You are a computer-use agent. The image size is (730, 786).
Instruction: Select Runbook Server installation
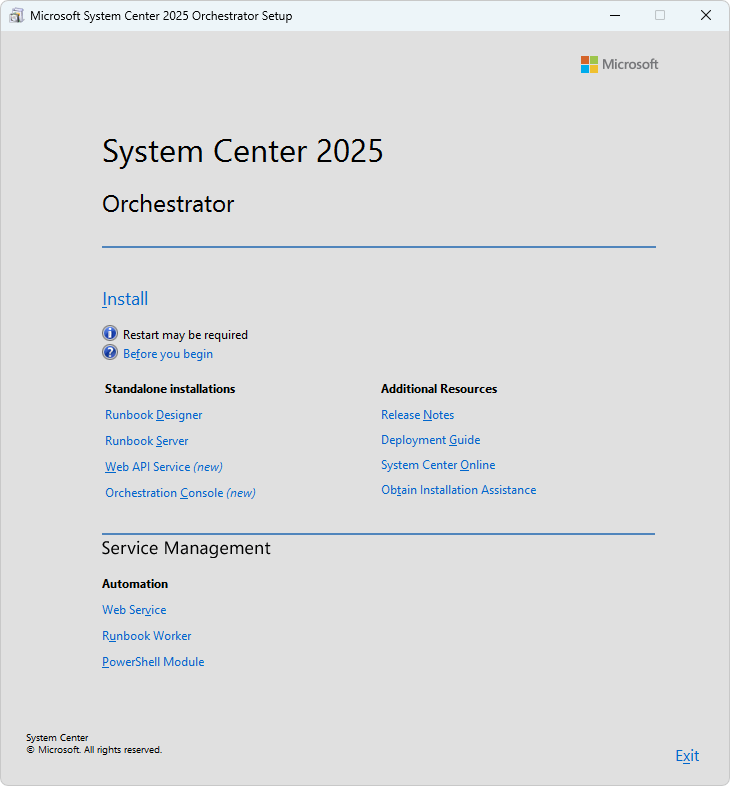146,441
